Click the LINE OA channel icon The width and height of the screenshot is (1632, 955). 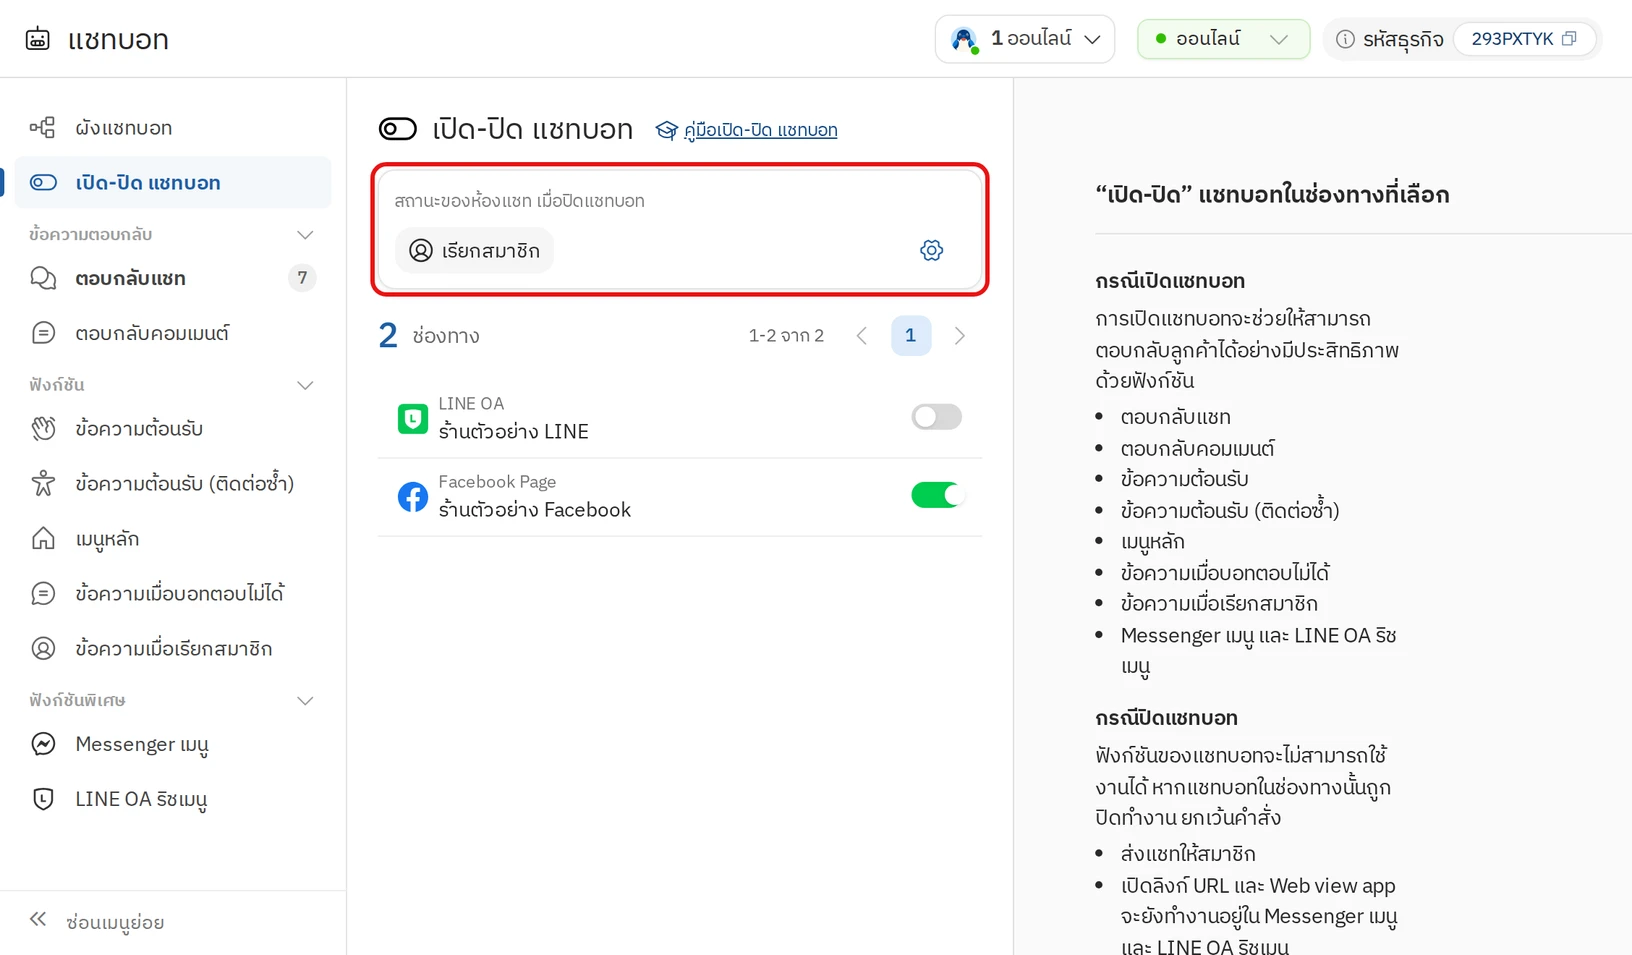[x=413, y=418]
